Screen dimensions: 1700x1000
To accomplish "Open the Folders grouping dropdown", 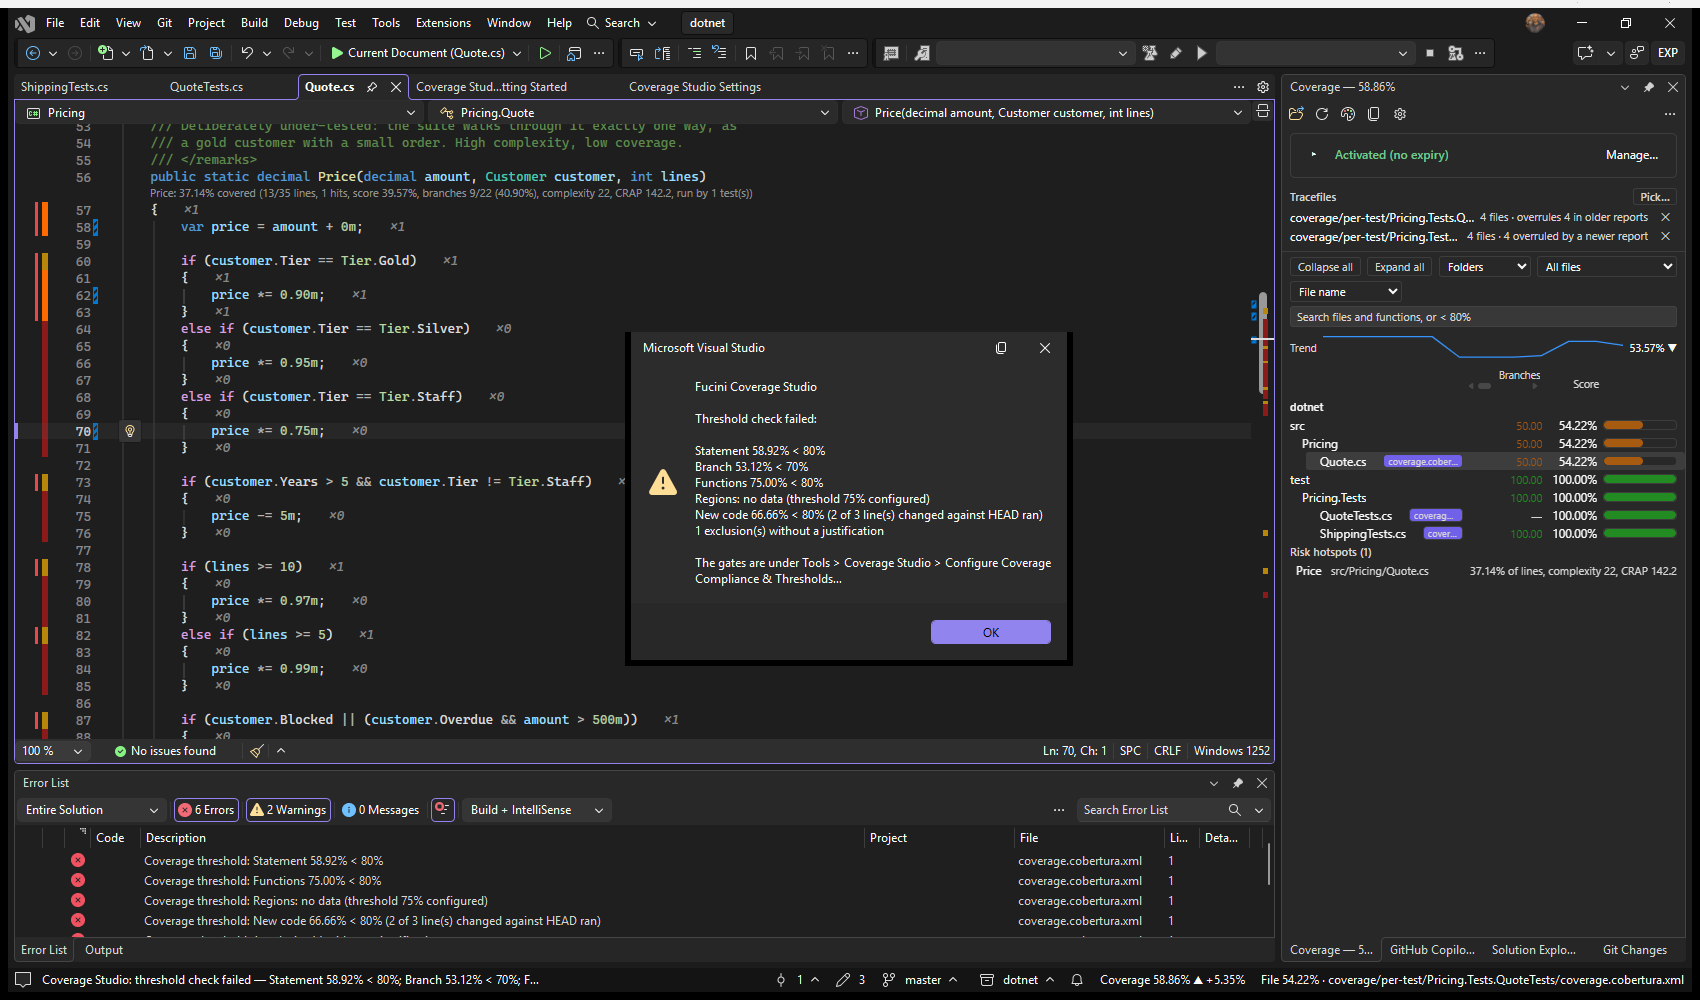I will click(x=1485, y=267).
